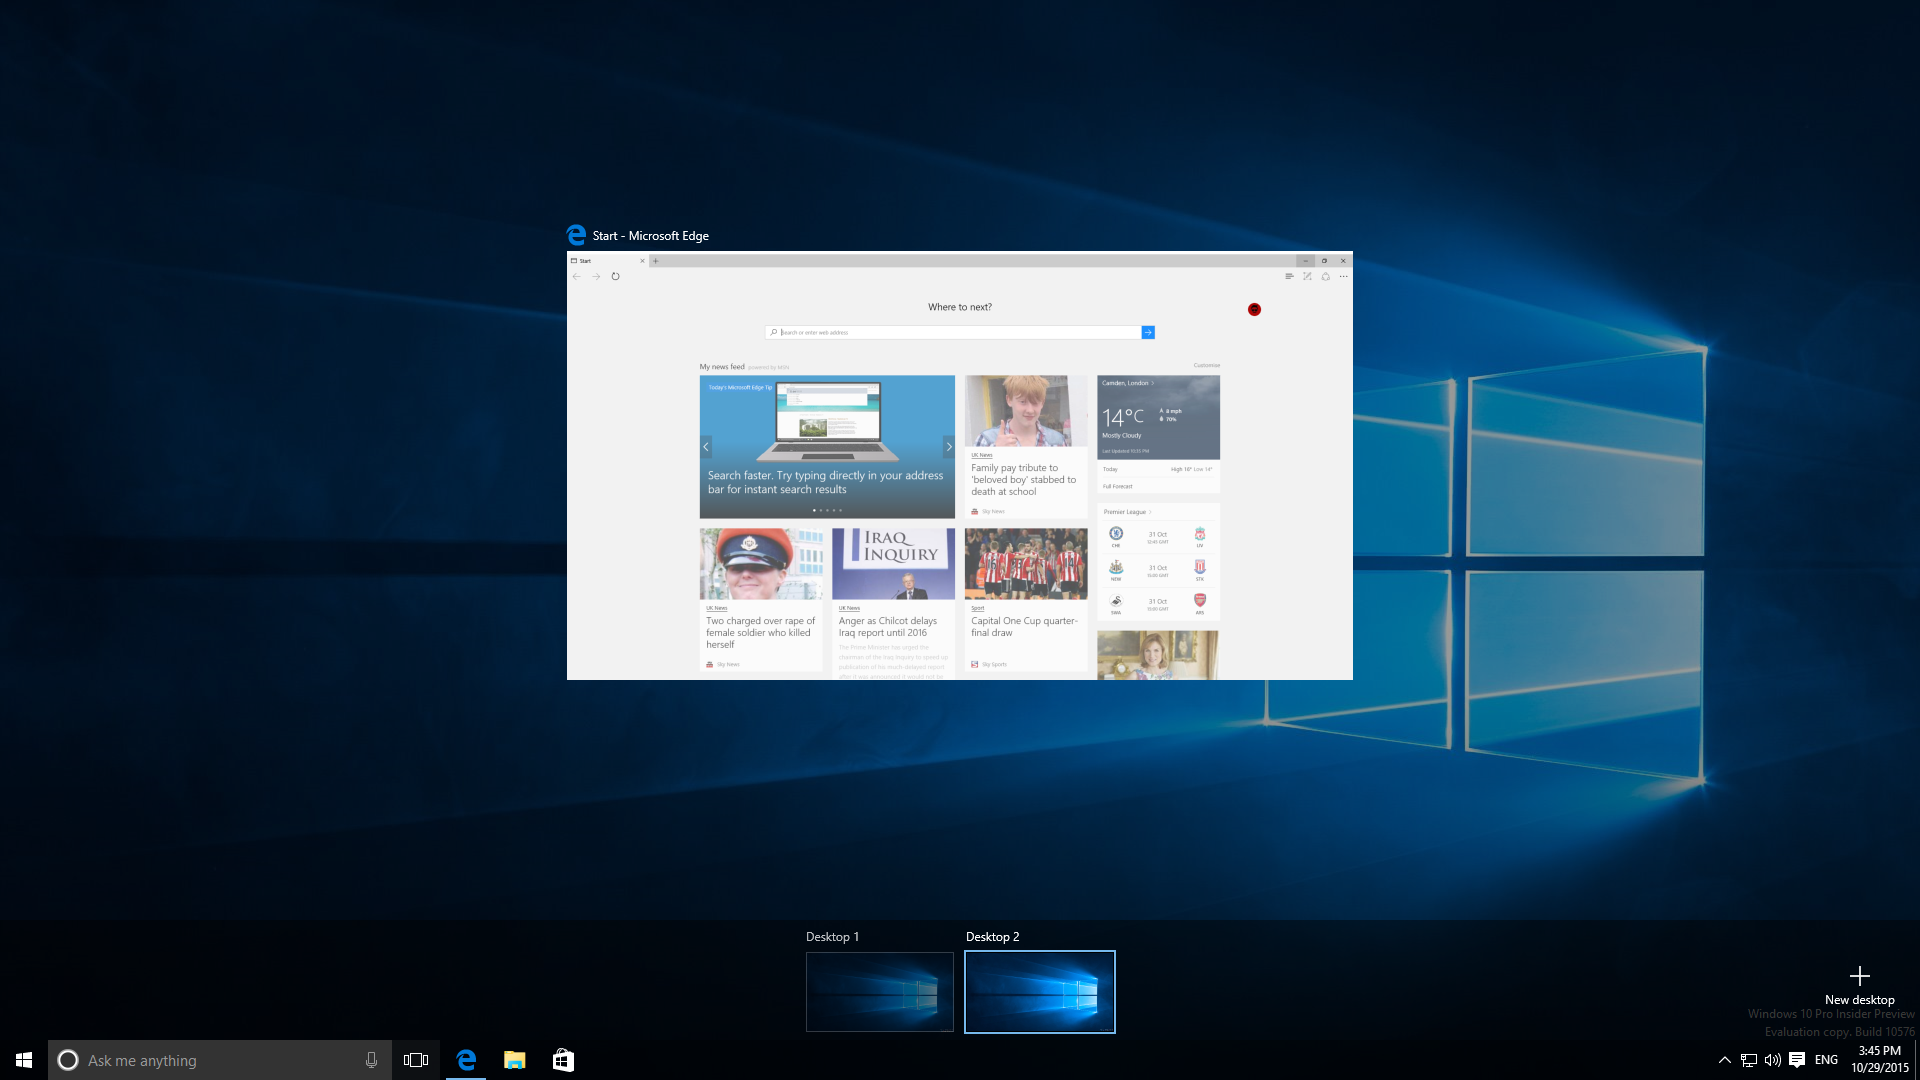This screenshot has width=1920, height=1080.
Task: Click the Cortana circle icon
Action: coord(68,1060)
